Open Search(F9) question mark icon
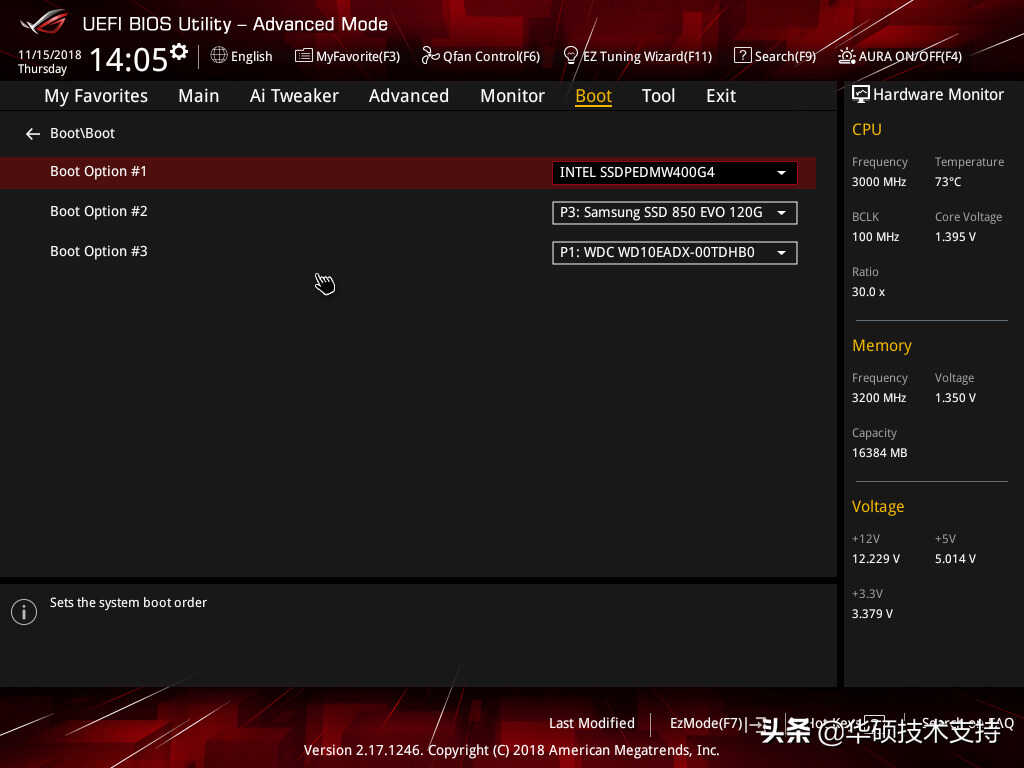This screenshot has width=1024, height=768. point(743,56)
